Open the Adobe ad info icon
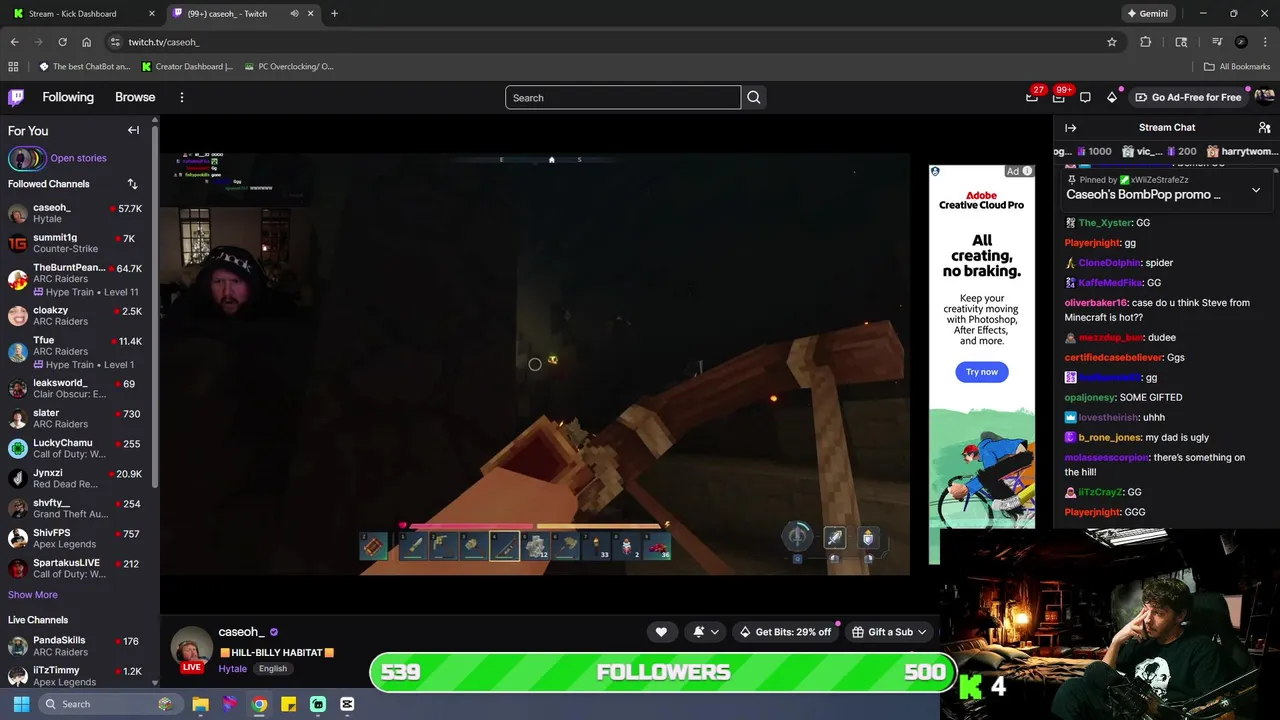Image resolution: width=1280 pixels, height=720 pixels. pos(1027,171)
